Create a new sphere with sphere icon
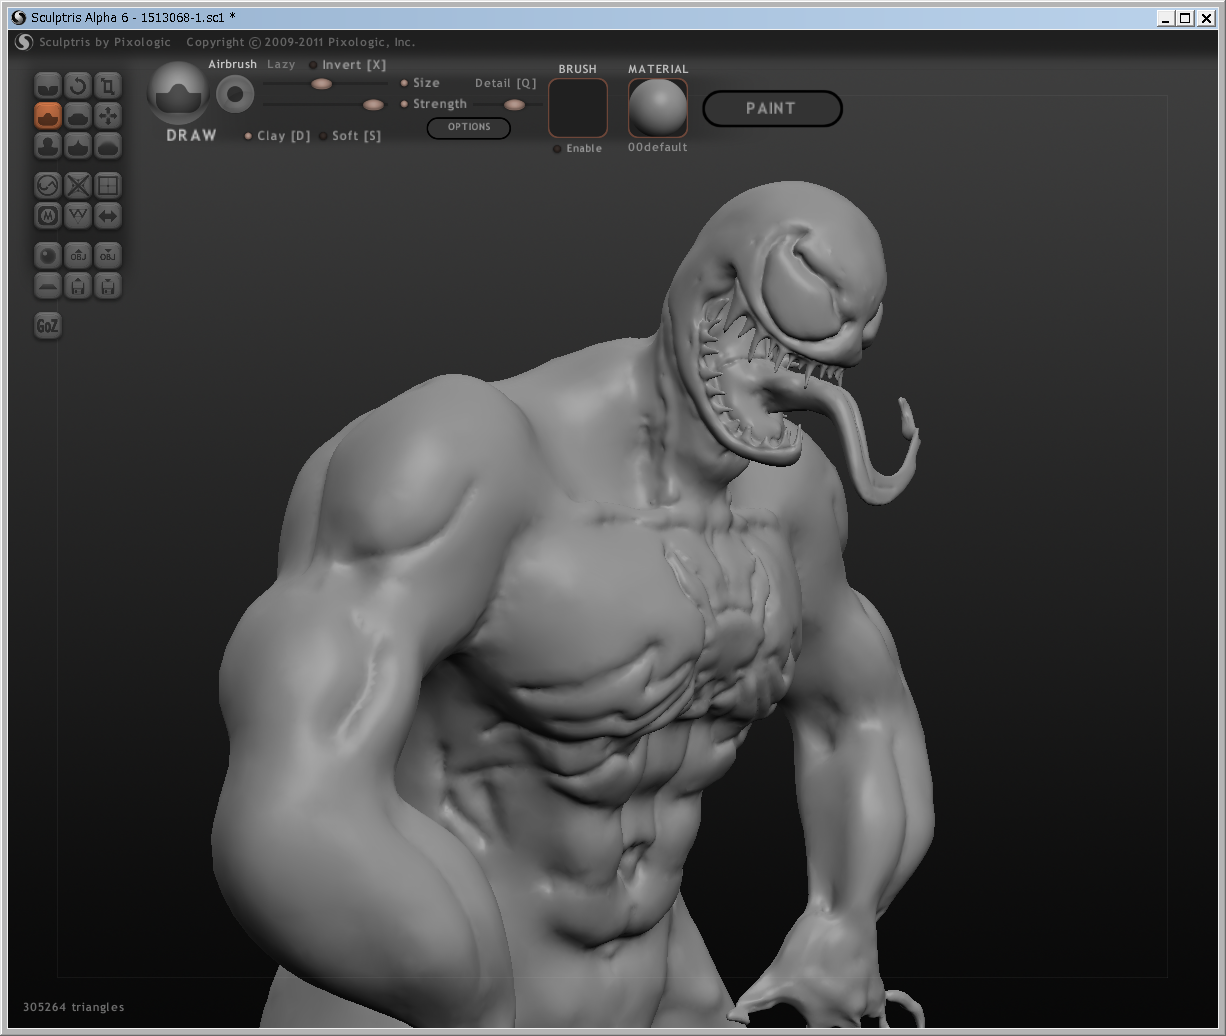Viewport: 1226px width, 1036px height. 48,255
